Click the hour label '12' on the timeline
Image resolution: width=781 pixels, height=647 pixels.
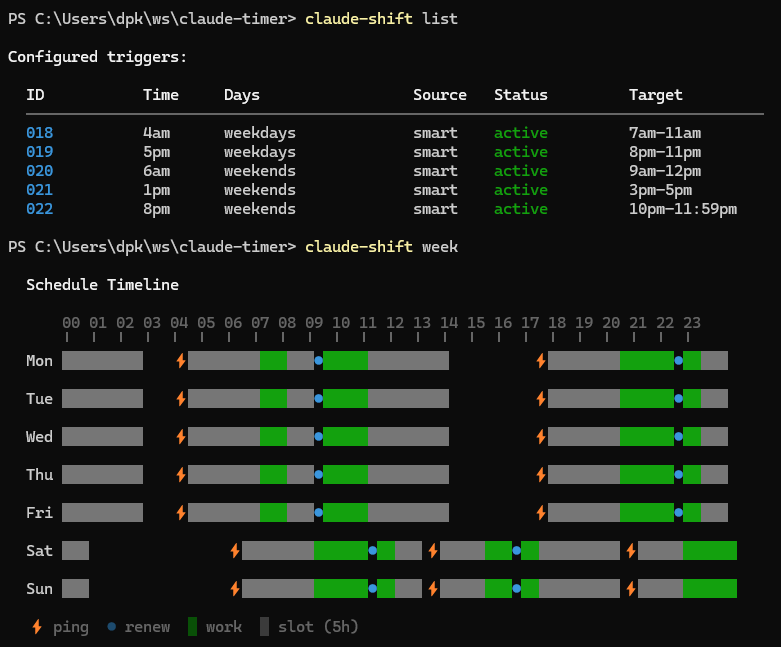(x=395, y=323)
